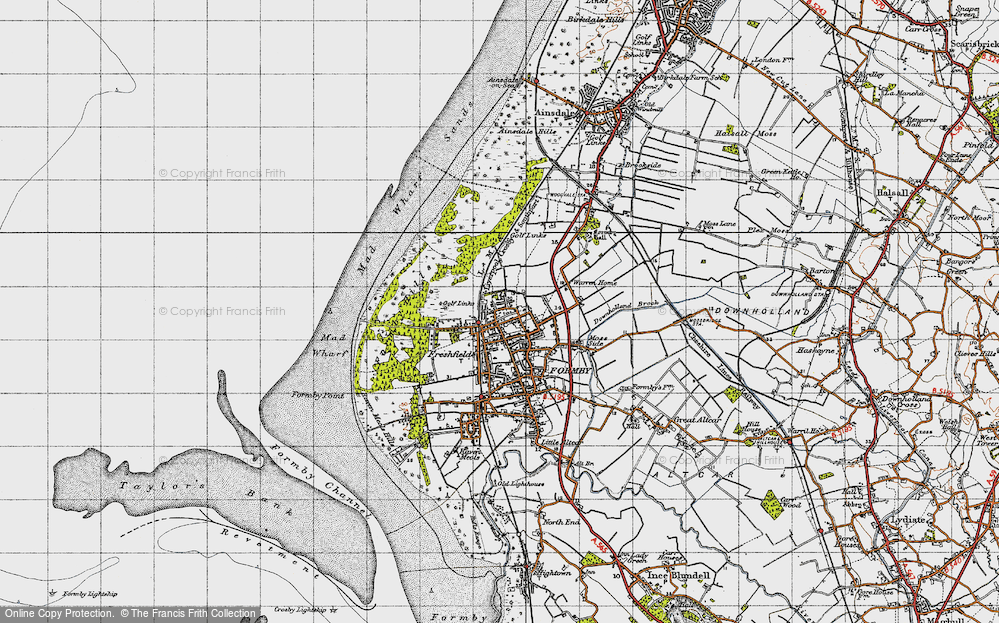Select the Ince Blundell label
The image size is (999, 623).
678,575
